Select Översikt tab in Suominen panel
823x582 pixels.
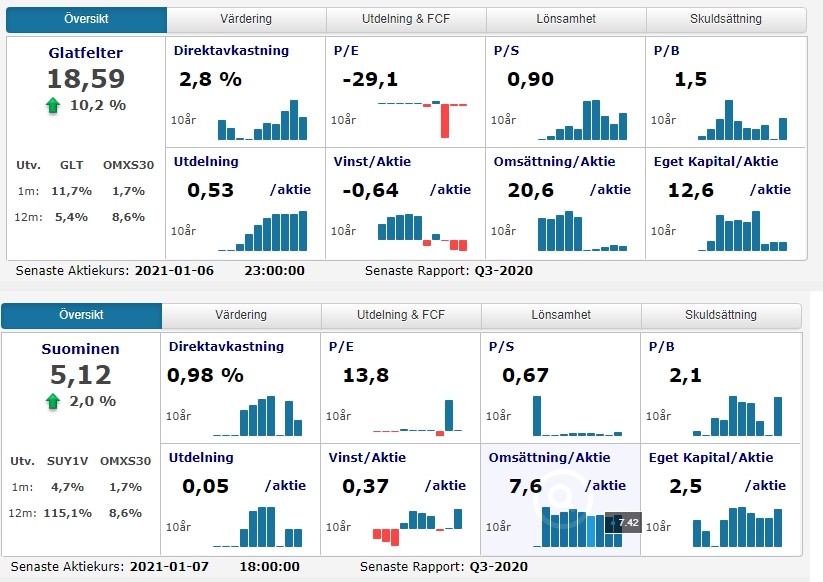pyautogui.click(x=81, y=315)
